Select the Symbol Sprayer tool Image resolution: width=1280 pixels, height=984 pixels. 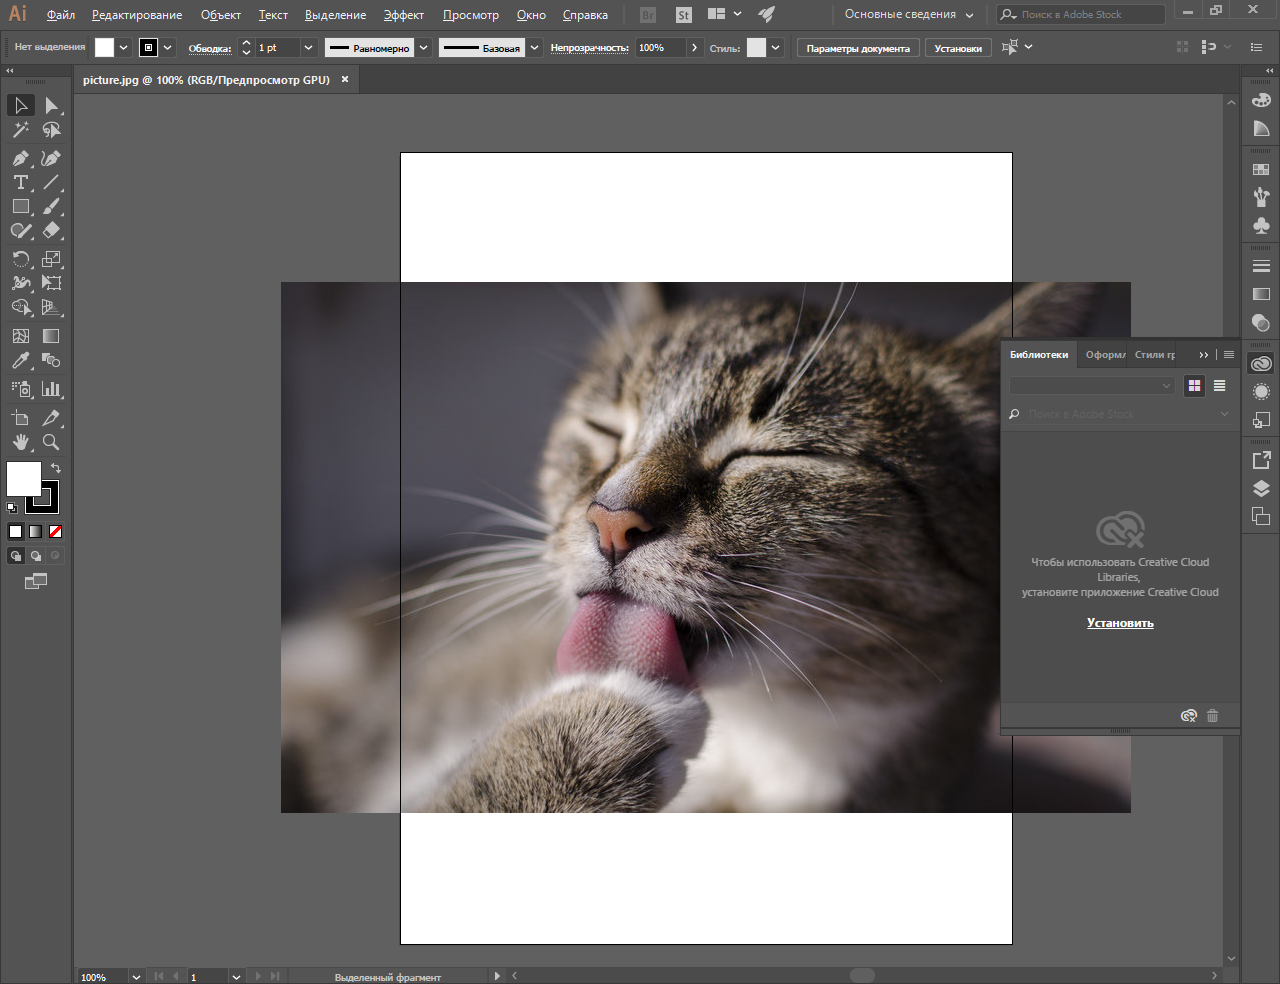pyautogui.click(x=20, y=388)
